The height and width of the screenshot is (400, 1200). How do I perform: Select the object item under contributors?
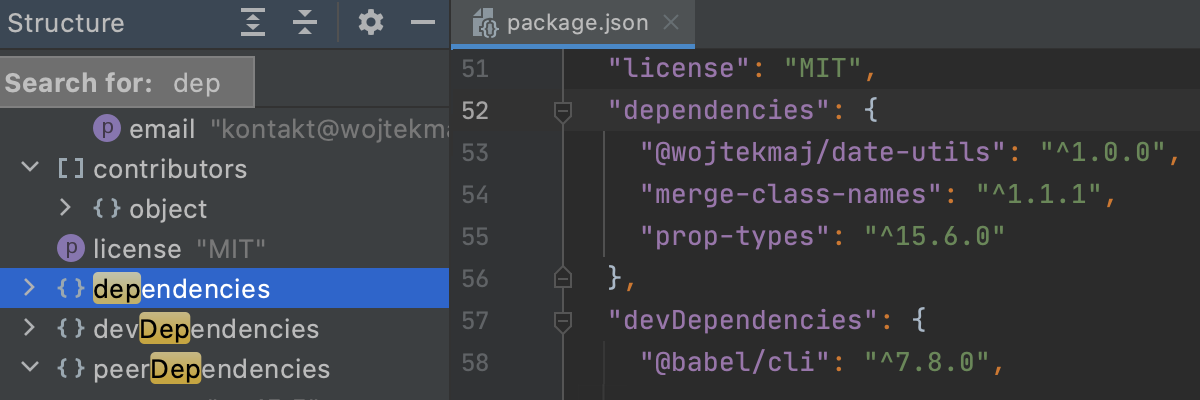tap(225, 209)
